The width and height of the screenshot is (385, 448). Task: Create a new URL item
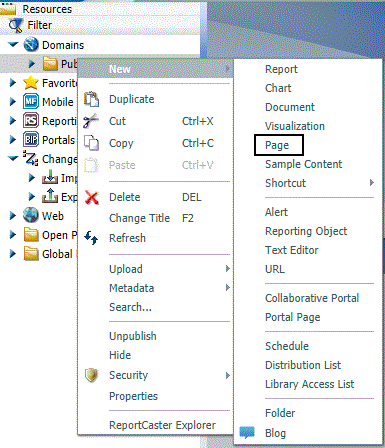[275, 269]
